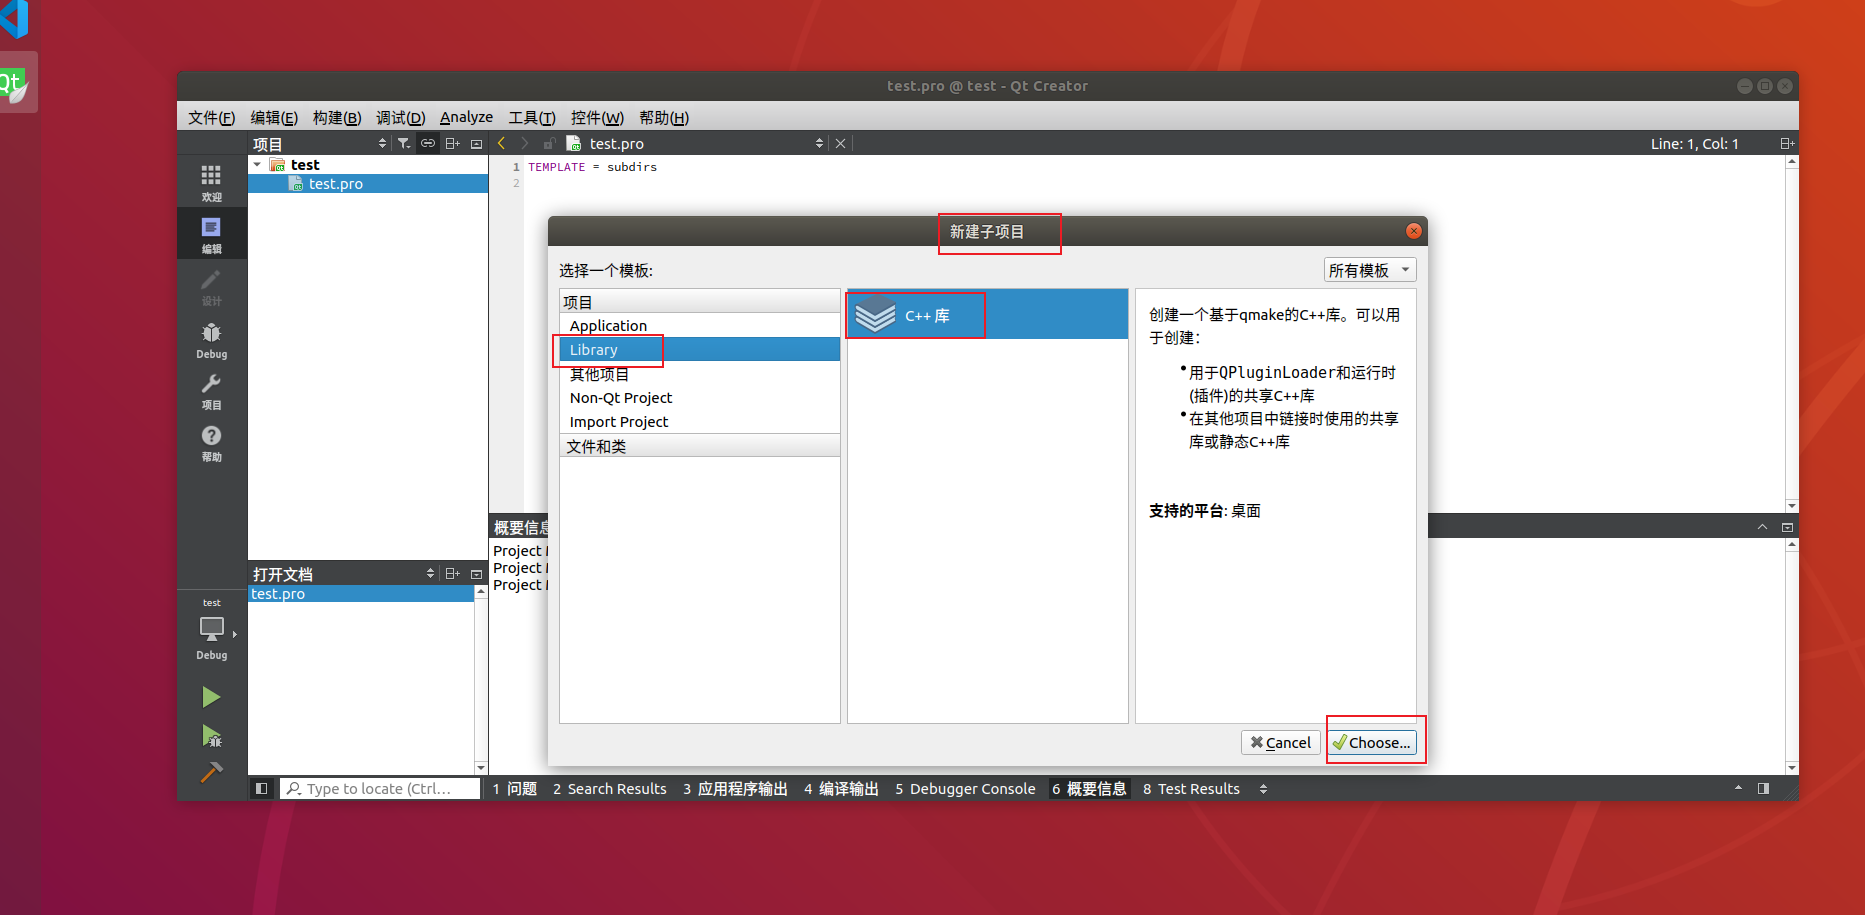Click the Choose... button
This screenshot has width=1865, height=915.
click(1372, 742)
